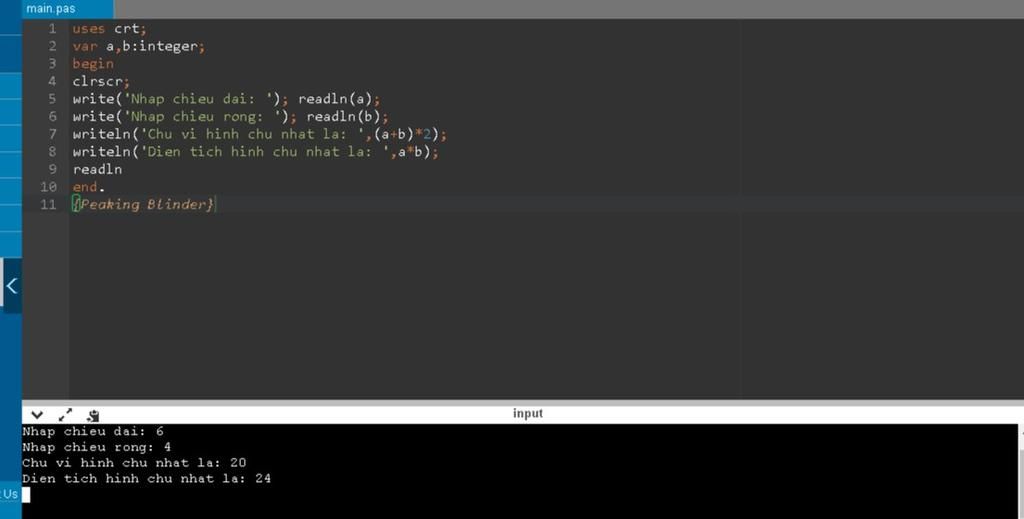Place cursor on 'uses crt;' code line

(110, 29)
